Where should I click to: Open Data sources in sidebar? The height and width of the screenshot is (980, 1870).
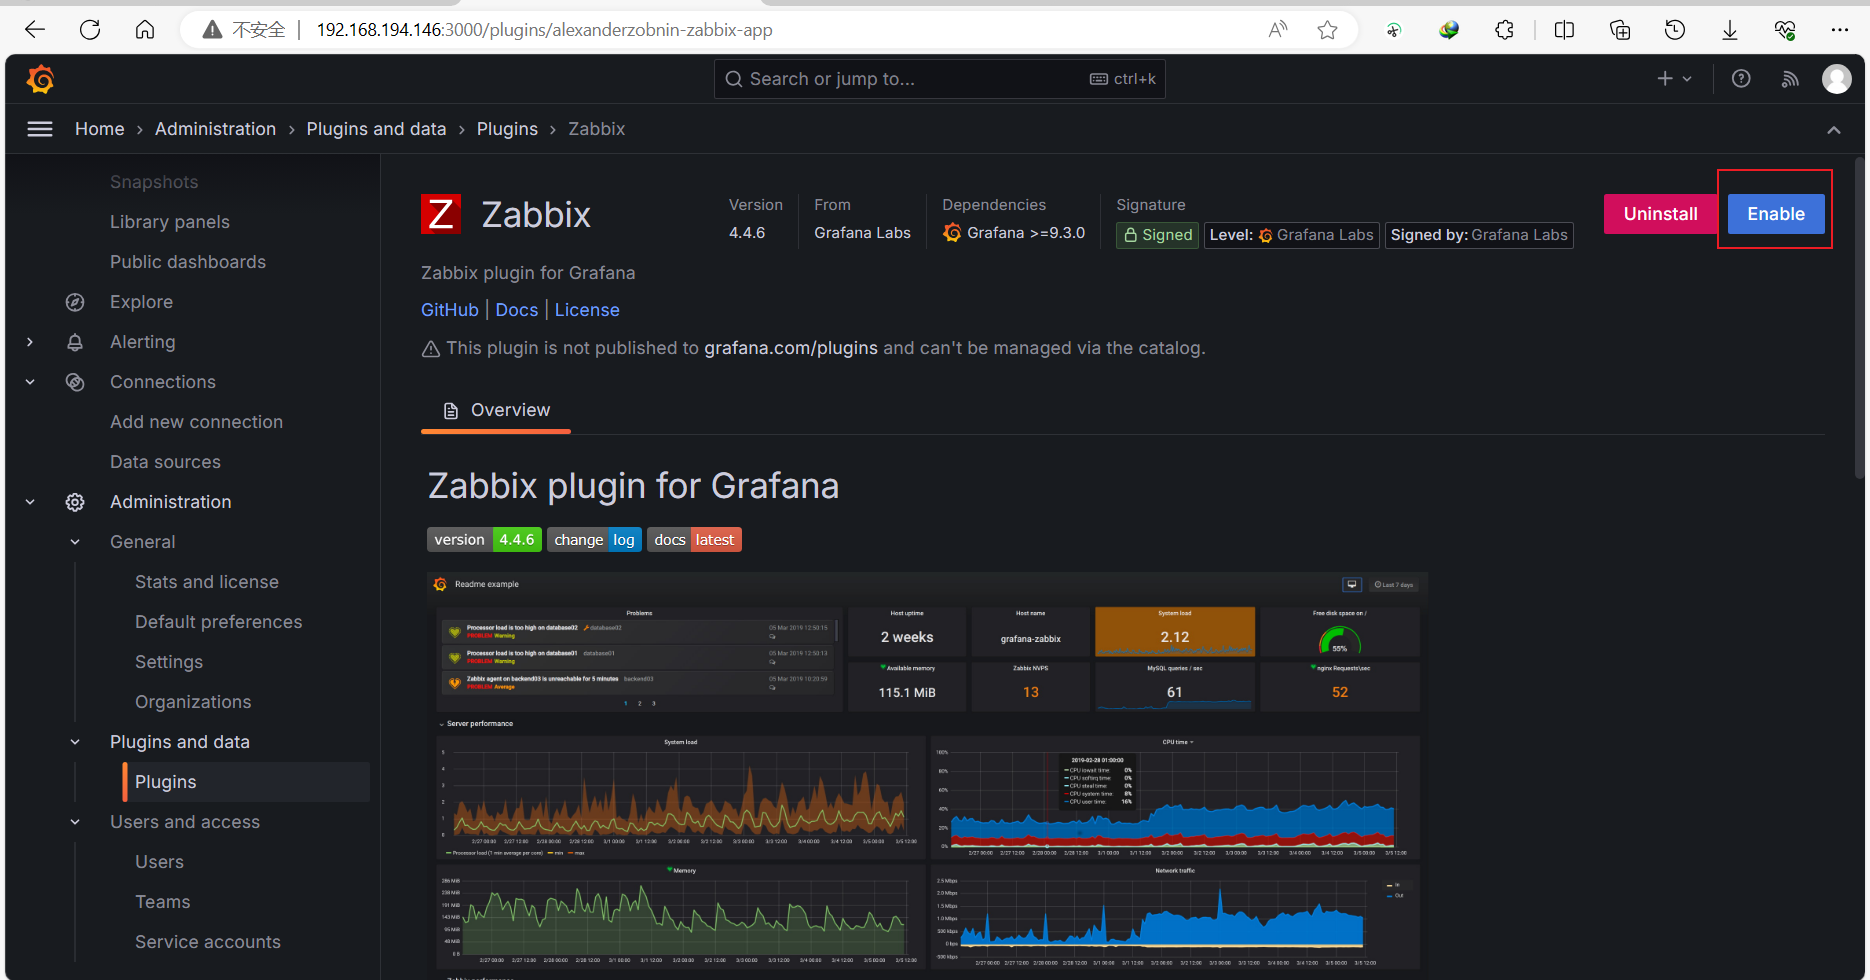[165, 462]
